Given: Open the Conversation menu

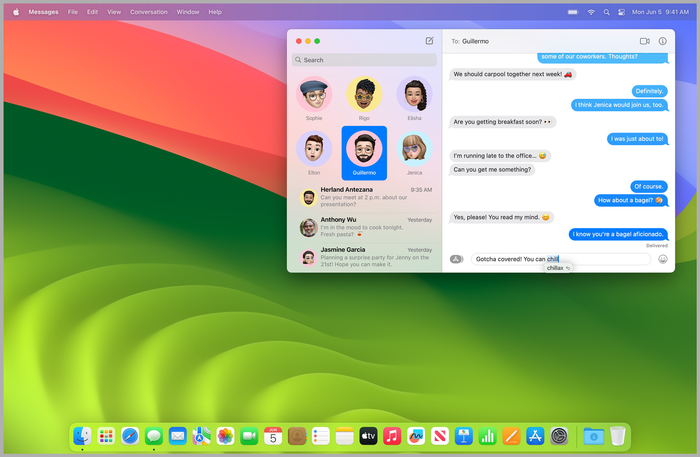Looking at the screenshot, I should point(149,12).
